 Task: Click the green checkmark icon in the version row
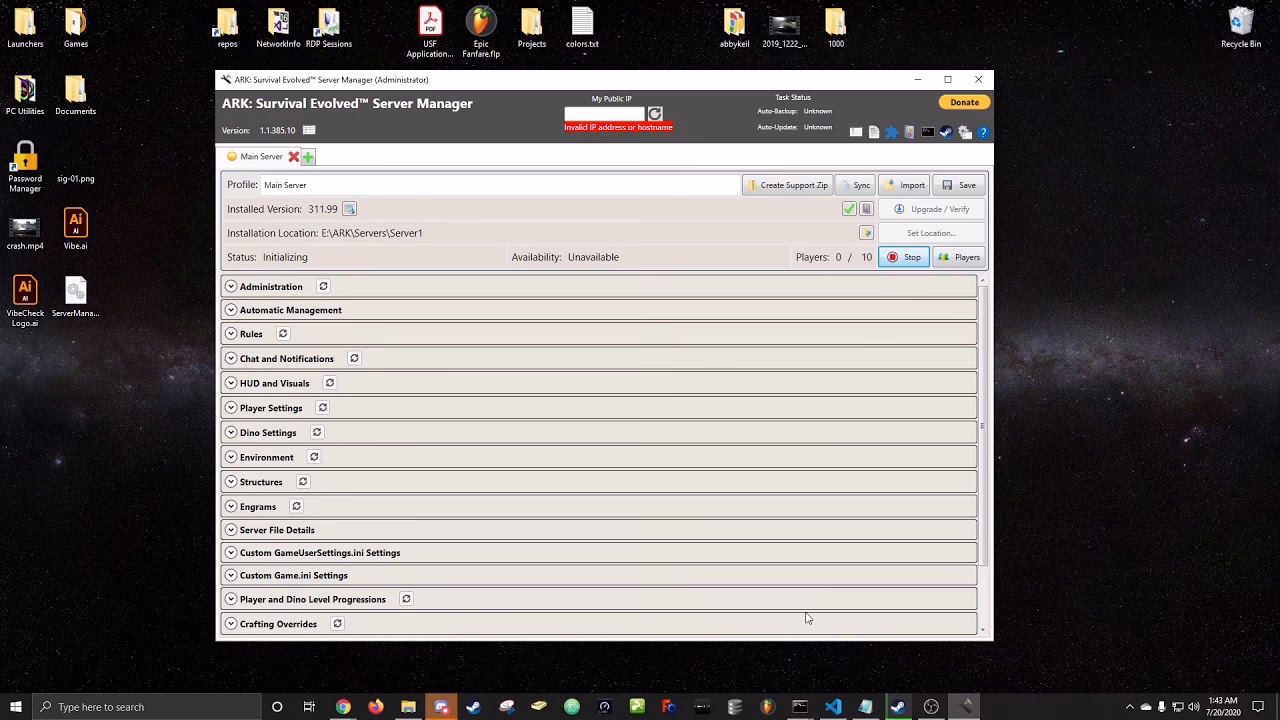[x=849, y=209]
